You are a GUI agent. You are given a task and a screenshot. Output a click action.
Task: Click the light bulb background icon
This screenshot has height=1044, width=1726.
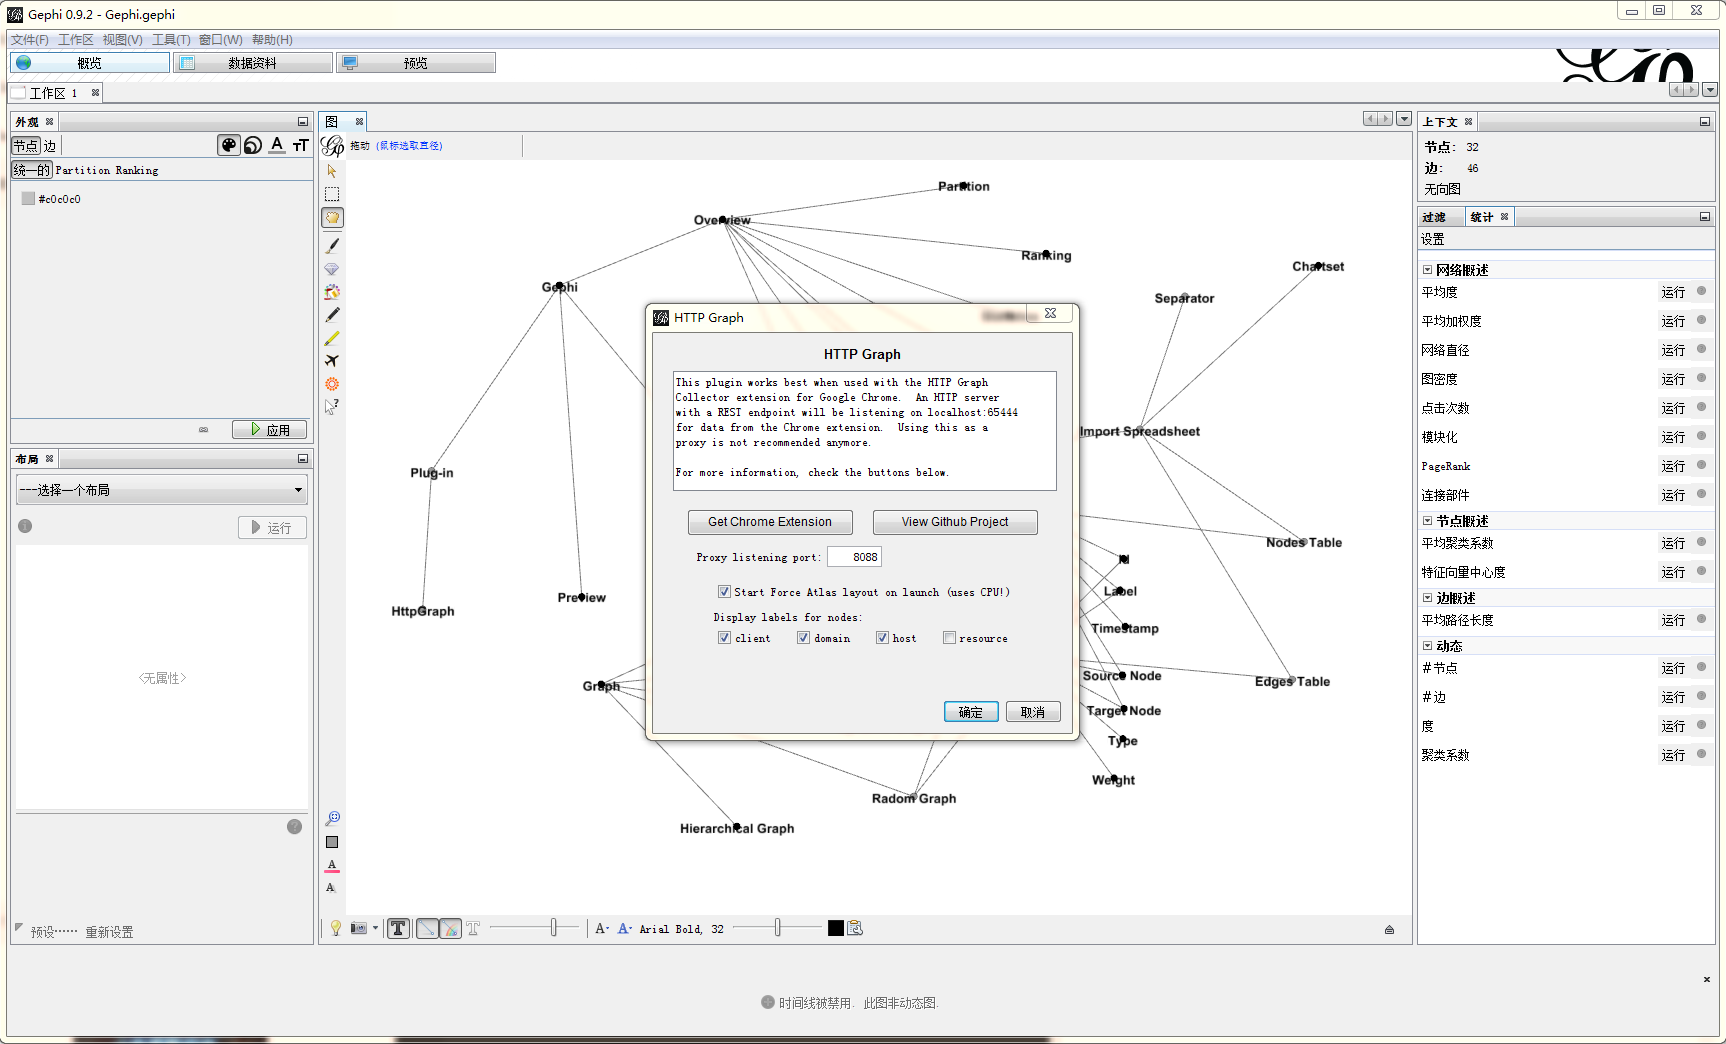point(336,928)
